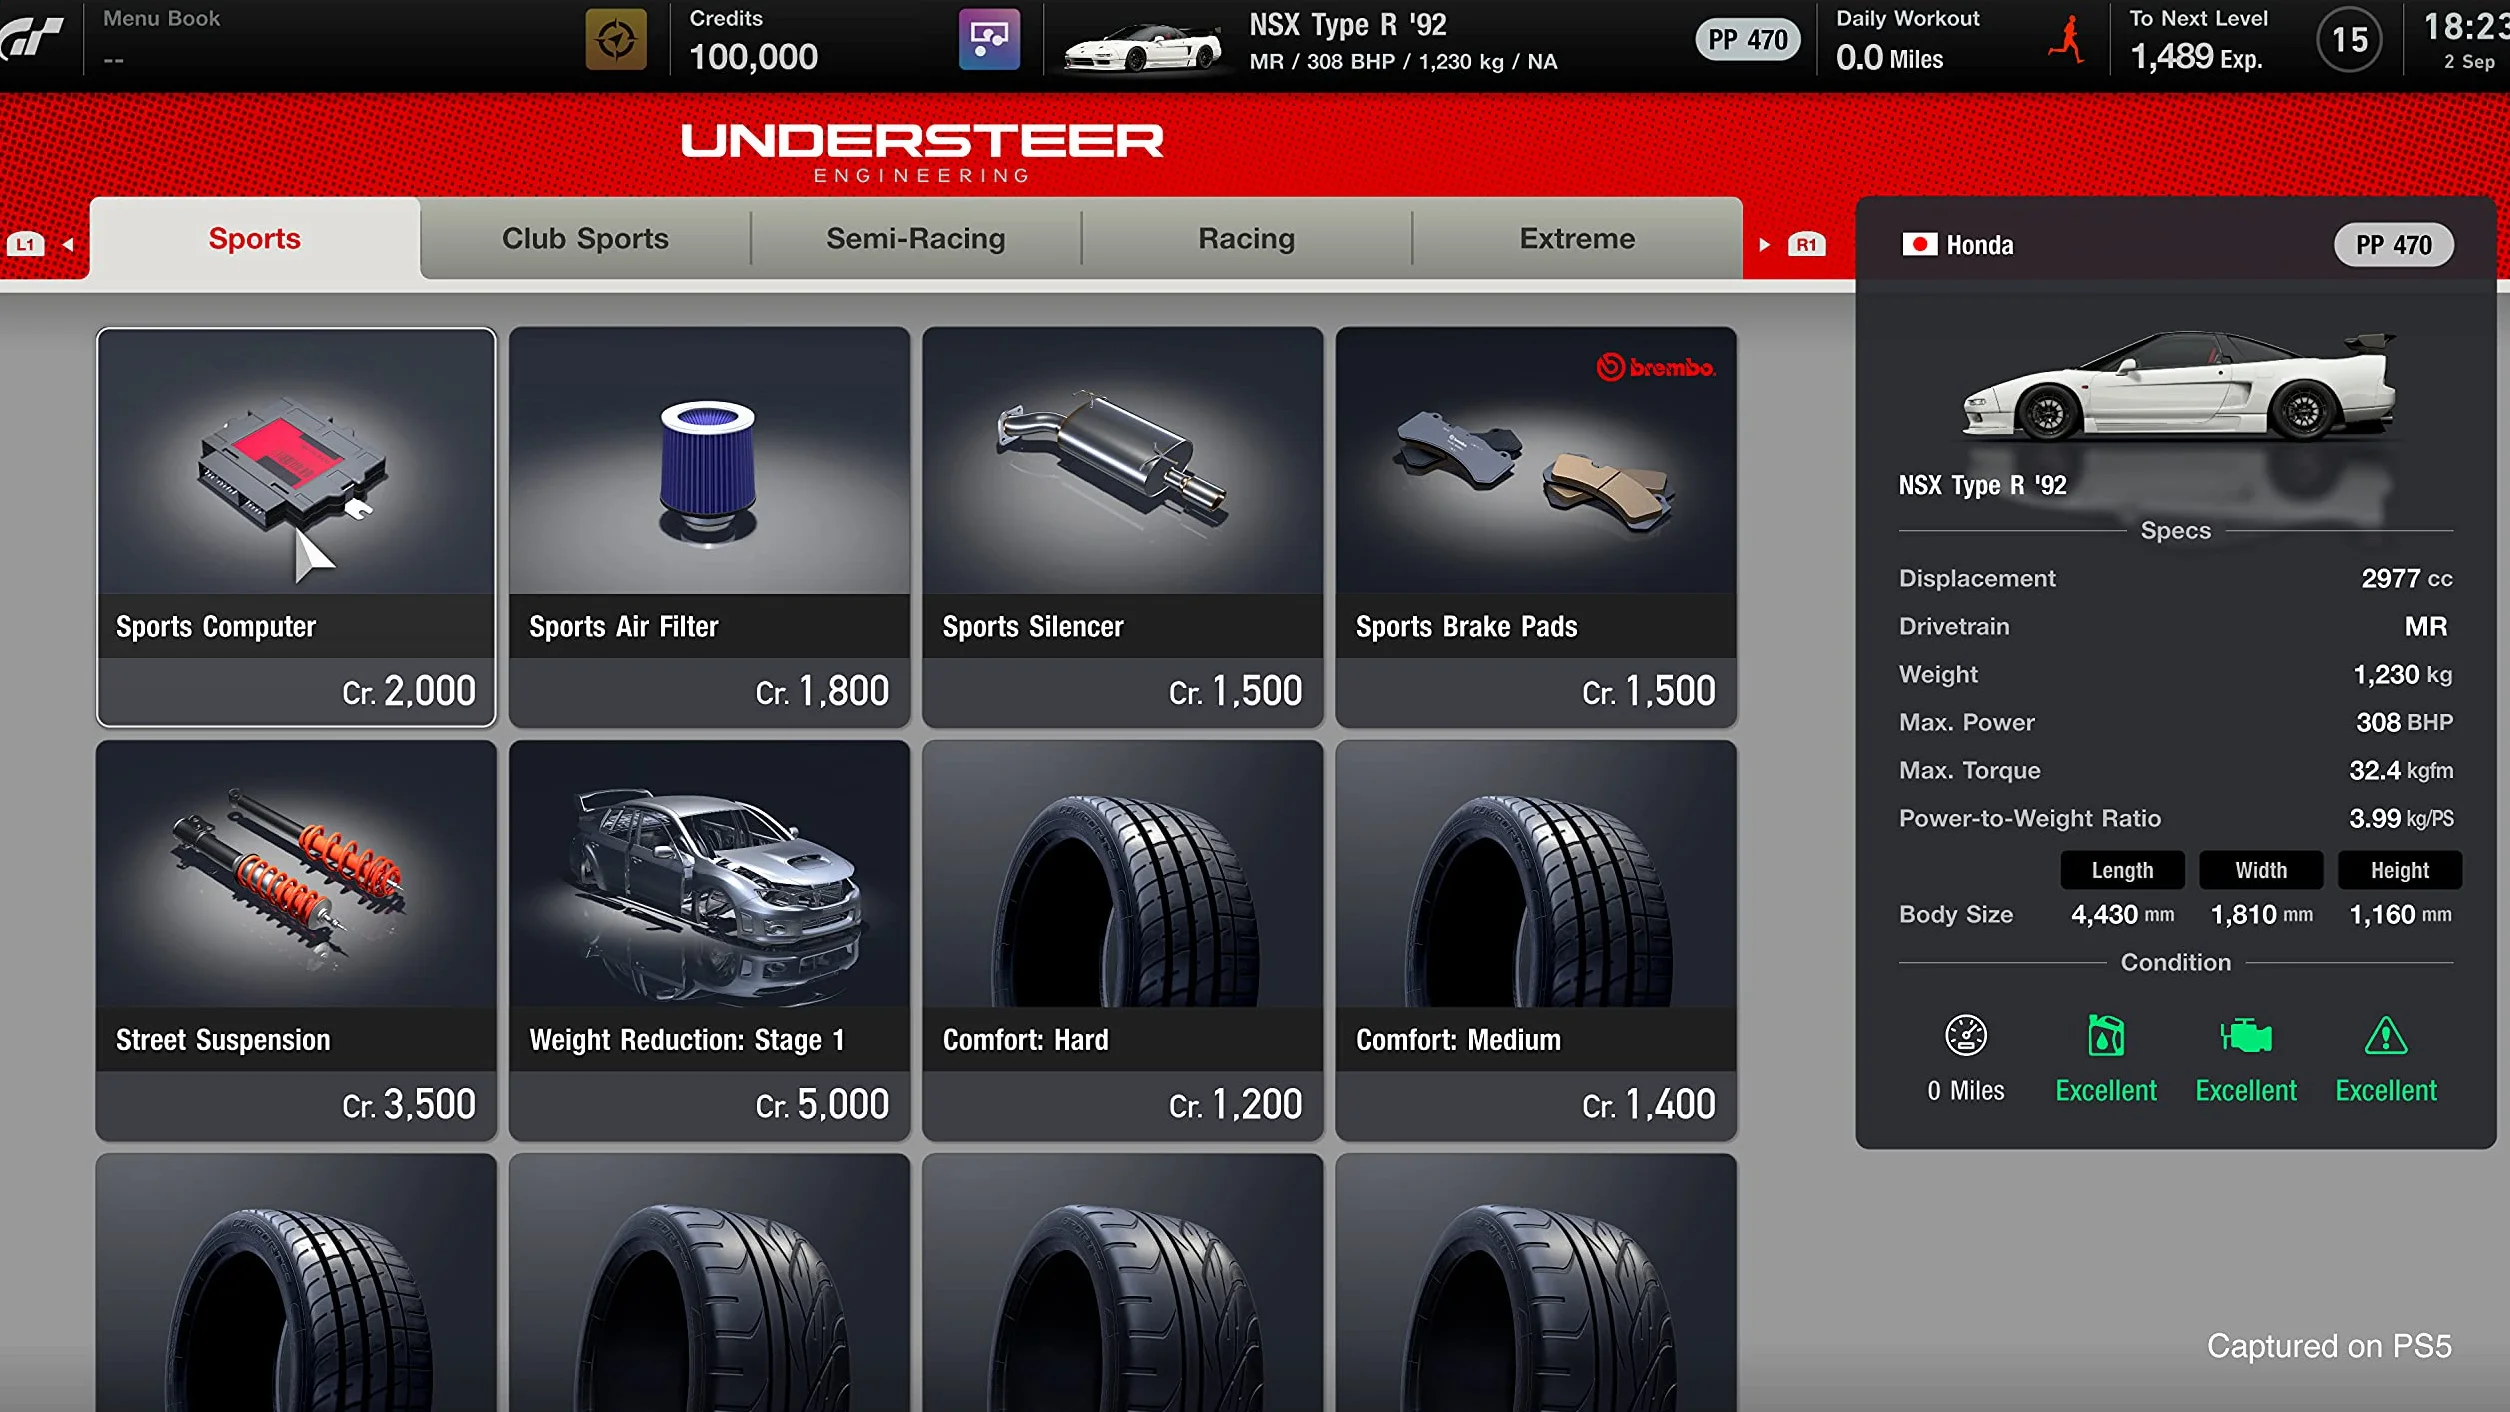
Task: Click the Daily Workout 0.0 Miles text
Action: pyautogui.click(x=1907, y=41)
